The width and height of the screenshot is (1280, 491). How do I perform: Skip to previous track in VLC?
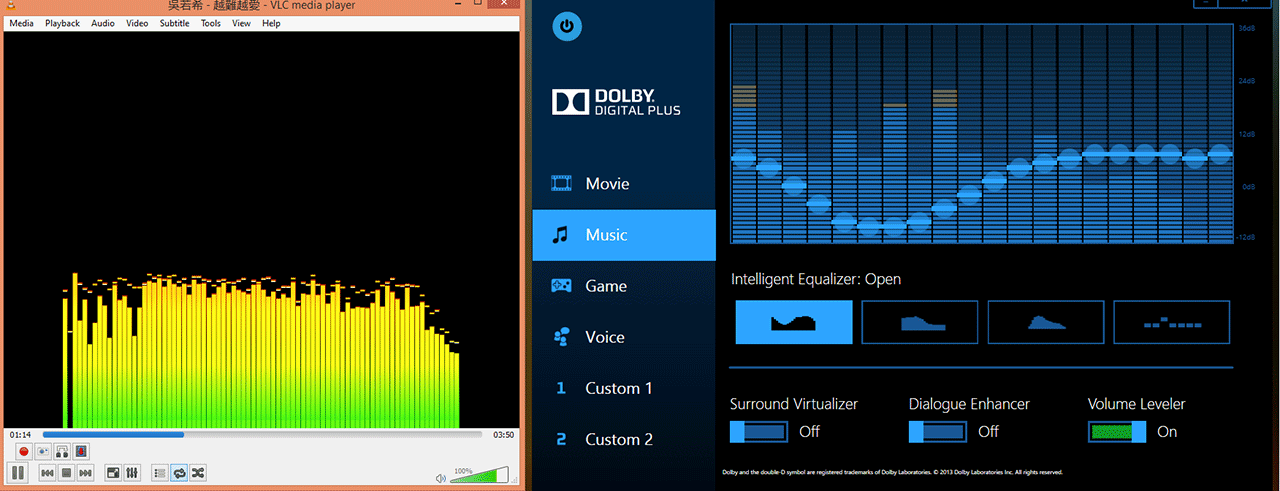coord(47,472)
